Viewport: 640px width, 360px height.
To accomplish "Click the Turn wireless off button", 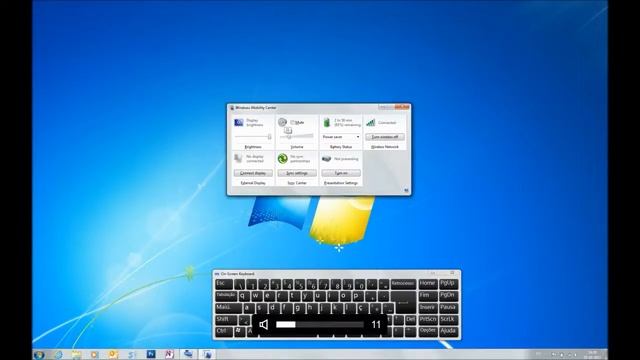I will click(x=384, y=137).
